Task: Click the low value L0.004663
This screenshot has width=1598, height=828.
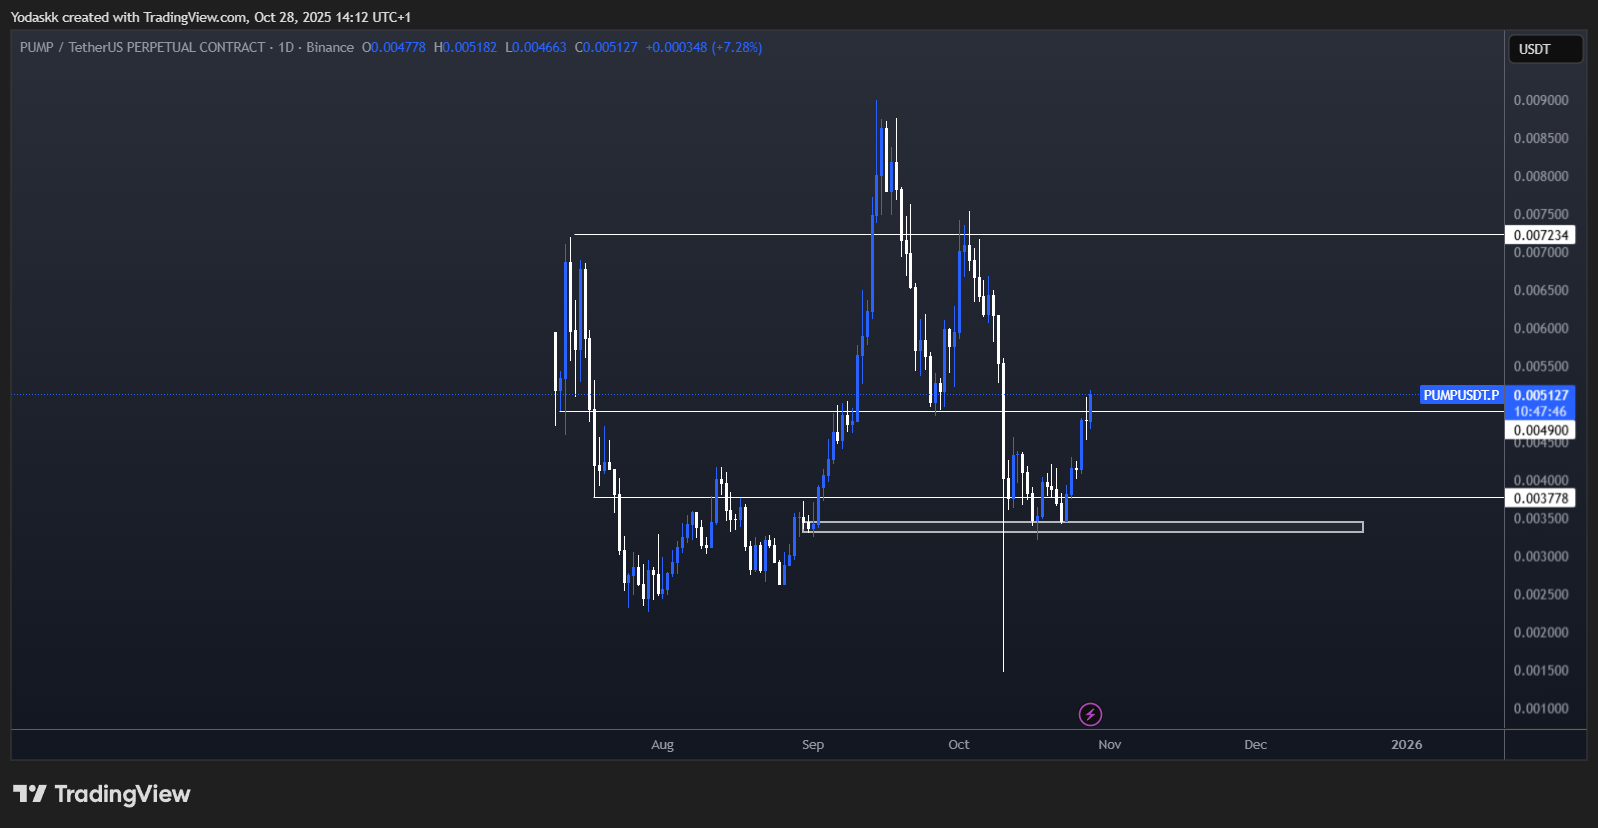Action: coord(536,47)
